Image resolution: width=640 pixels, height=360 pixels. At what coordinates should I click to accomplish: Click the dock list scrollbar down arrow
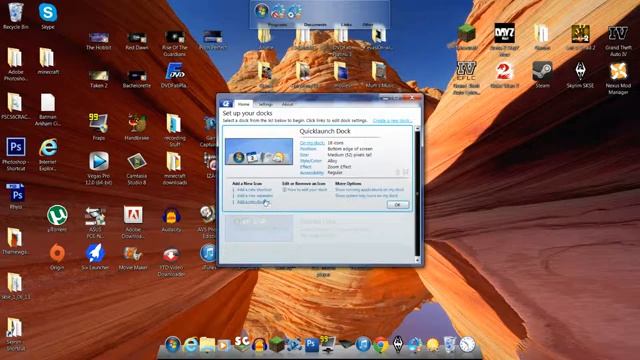pyautogui.click(x=417, y=259)
